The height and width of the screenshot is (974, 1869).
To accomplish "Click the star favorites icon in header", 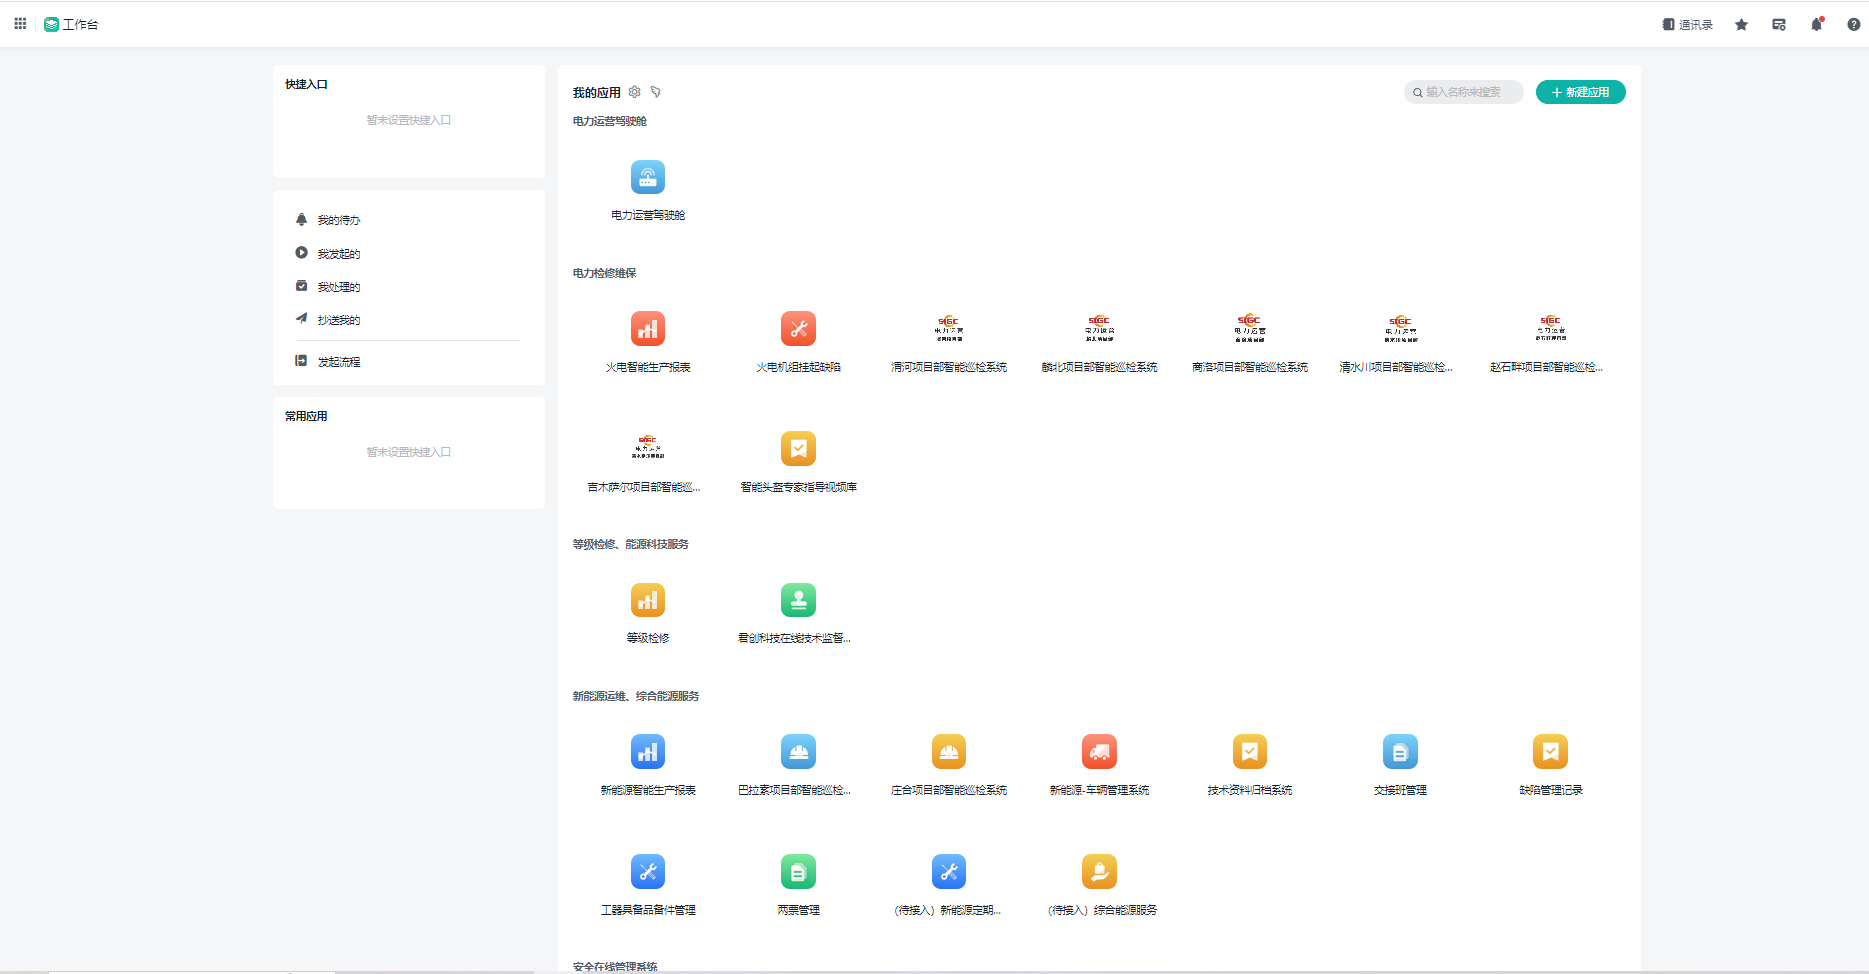I will [x=1741, y=25].
